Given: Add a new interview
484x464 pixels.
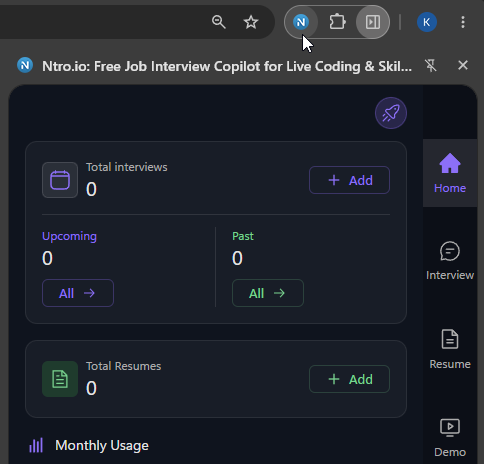Looking at the screenshot, I should 349,180.
